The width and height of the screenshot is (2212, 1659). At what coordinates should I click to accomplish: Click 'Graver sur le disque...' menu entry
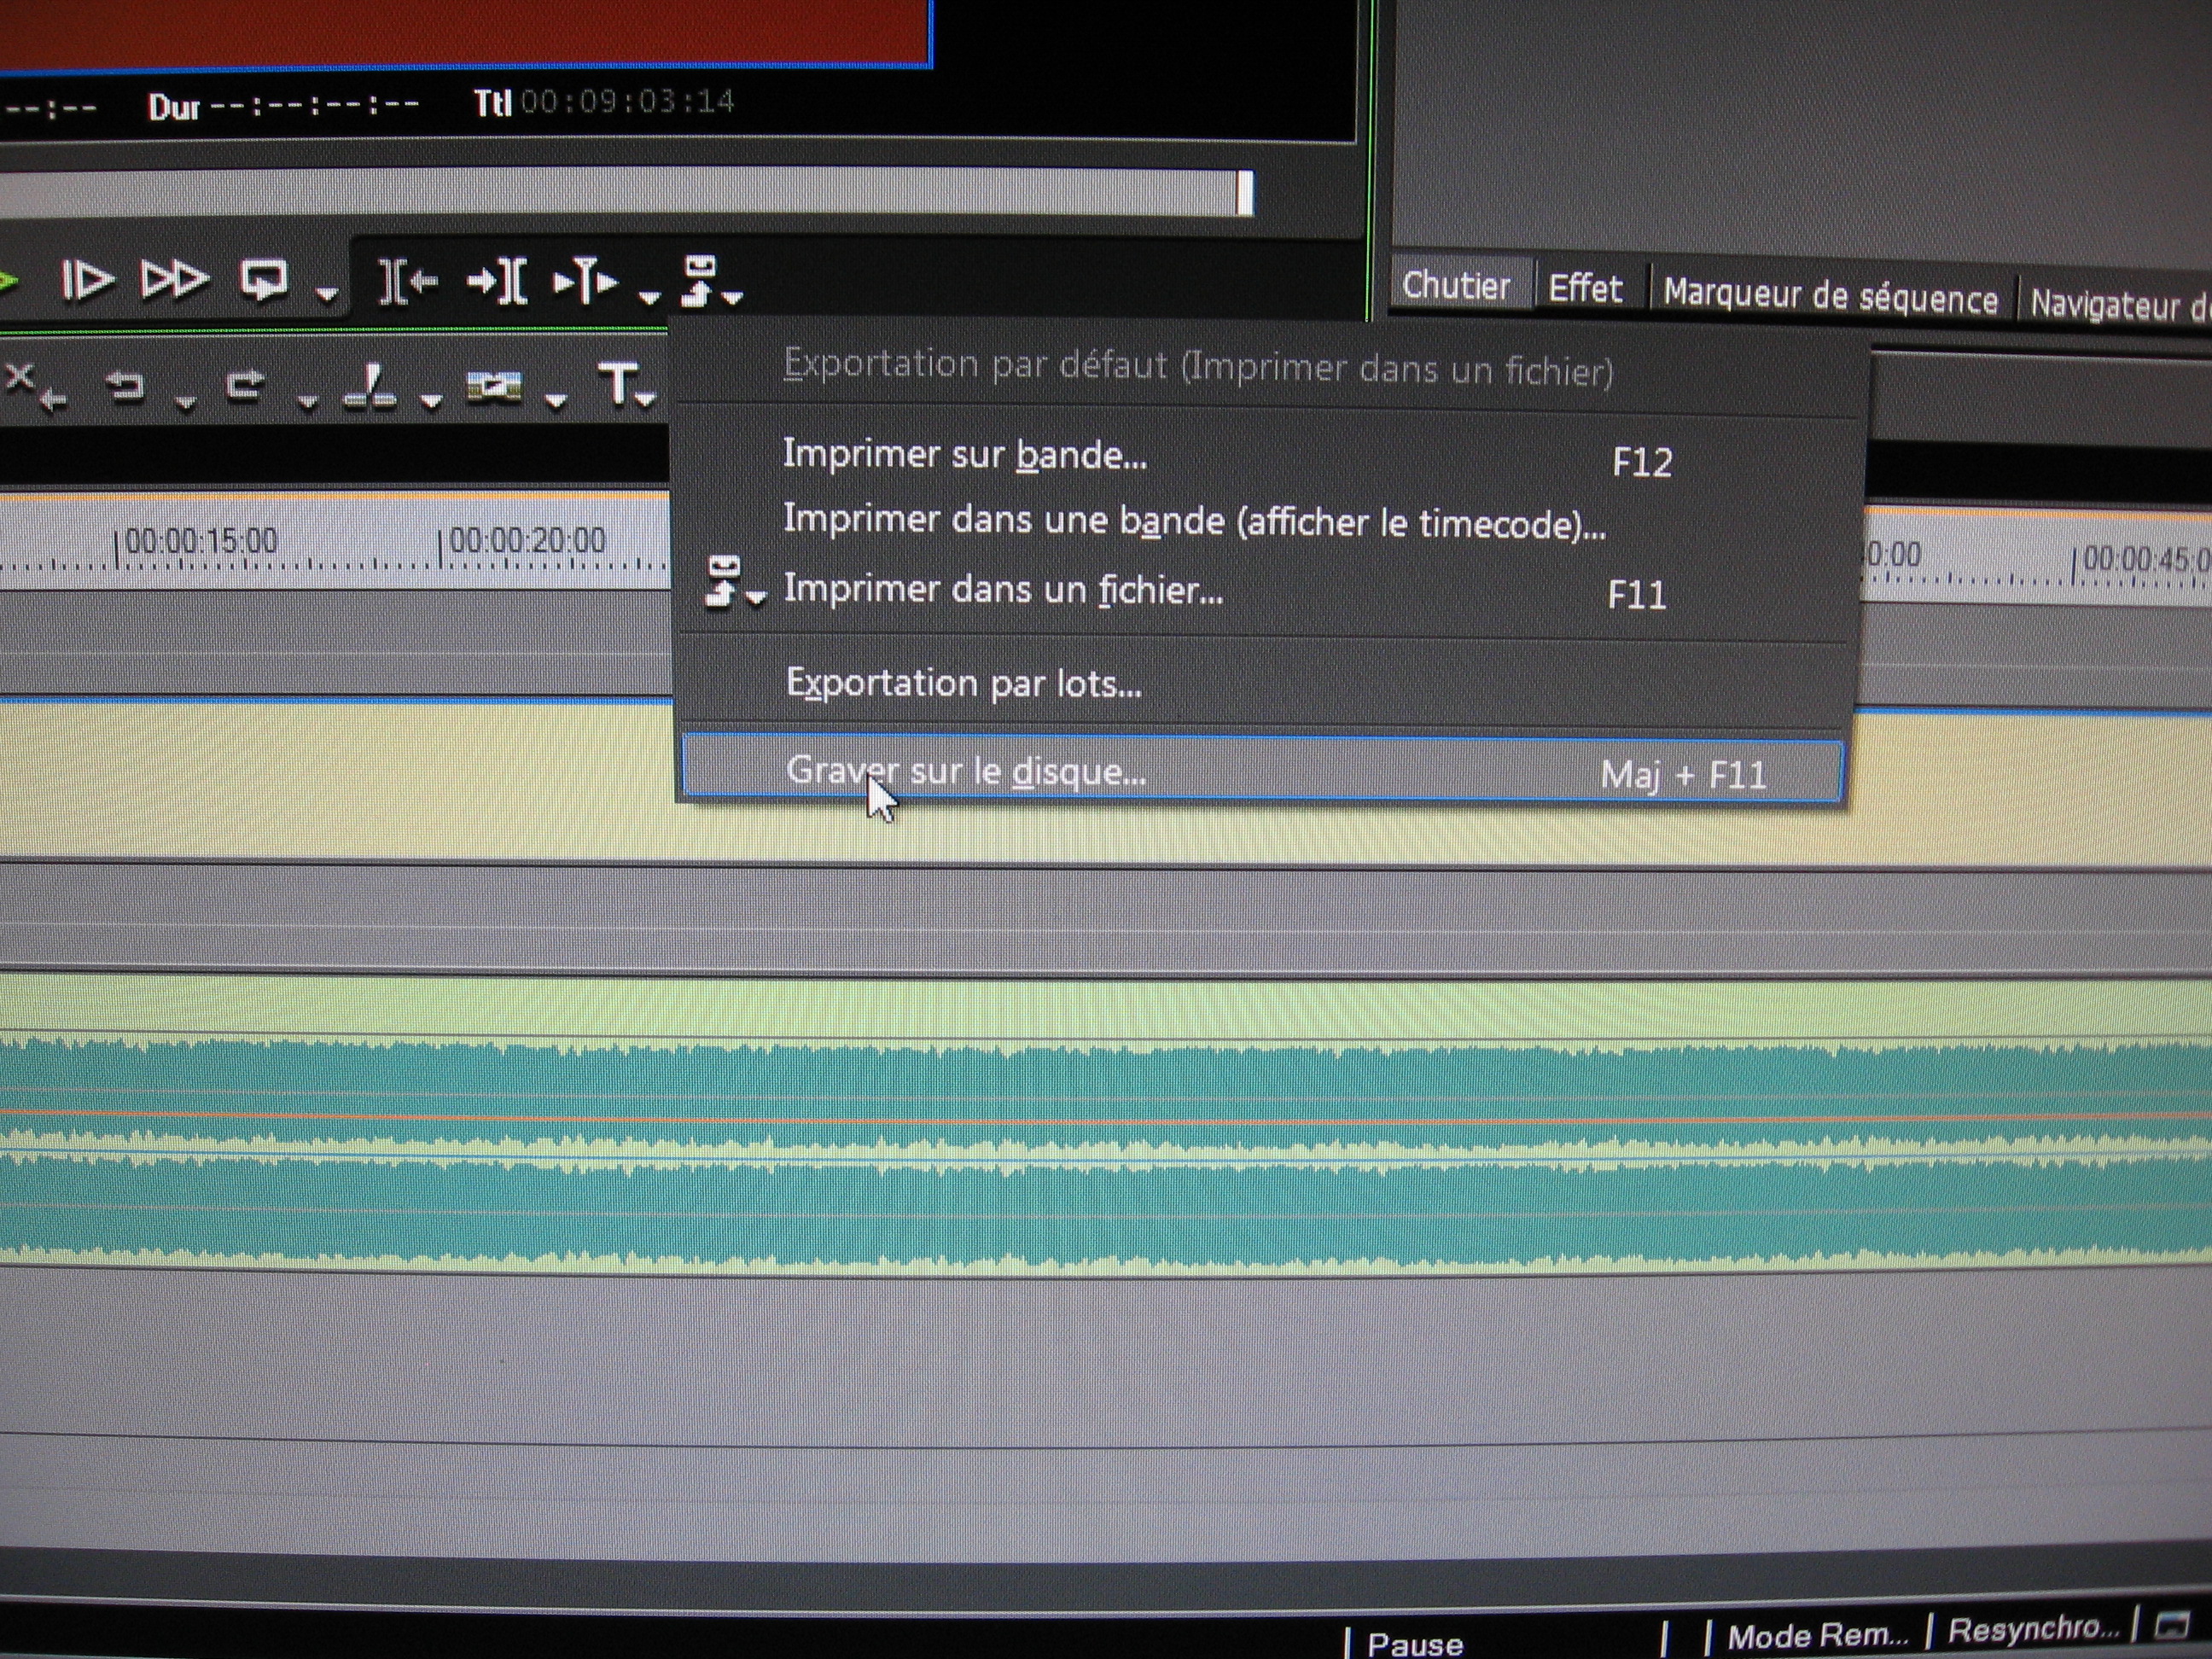coord(1262,770)
